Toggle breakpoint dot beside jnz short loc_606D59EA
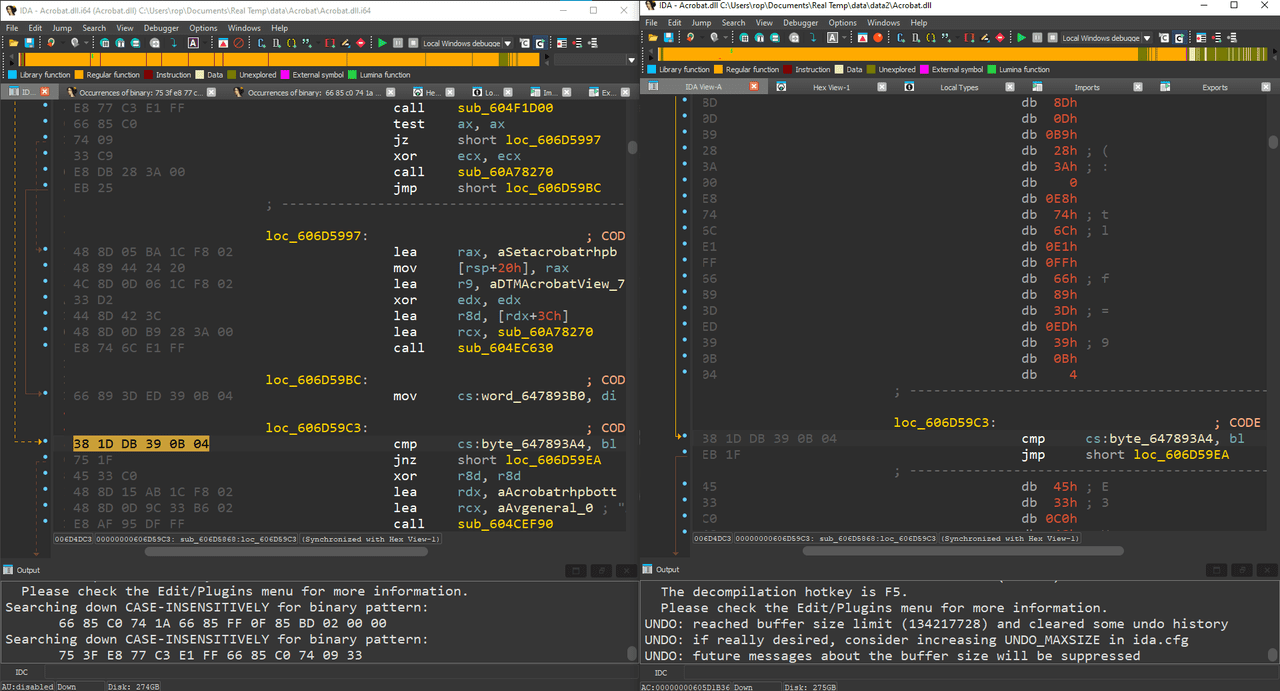 click(x=45, y=460)
